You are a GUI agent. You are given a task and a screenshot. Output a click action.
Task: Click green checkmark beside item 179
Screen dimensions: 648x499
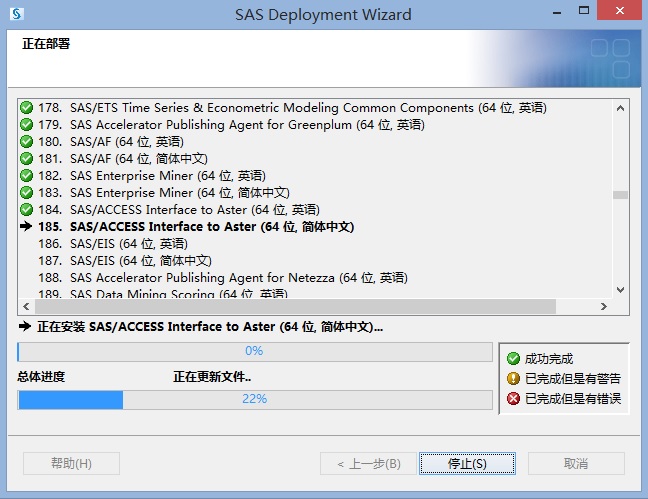coord(26,124)
